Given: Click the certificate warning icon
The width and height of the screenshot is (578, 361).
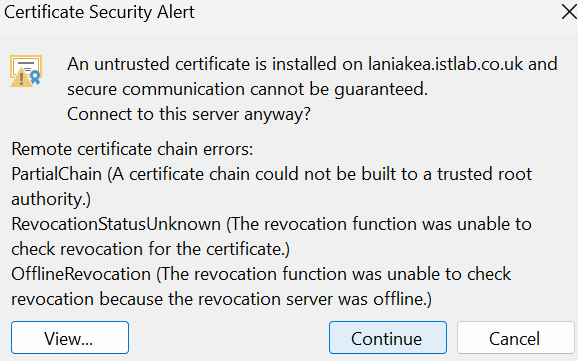Looking at the screenshot, I should pyautogui.click(x=26, y=71).
